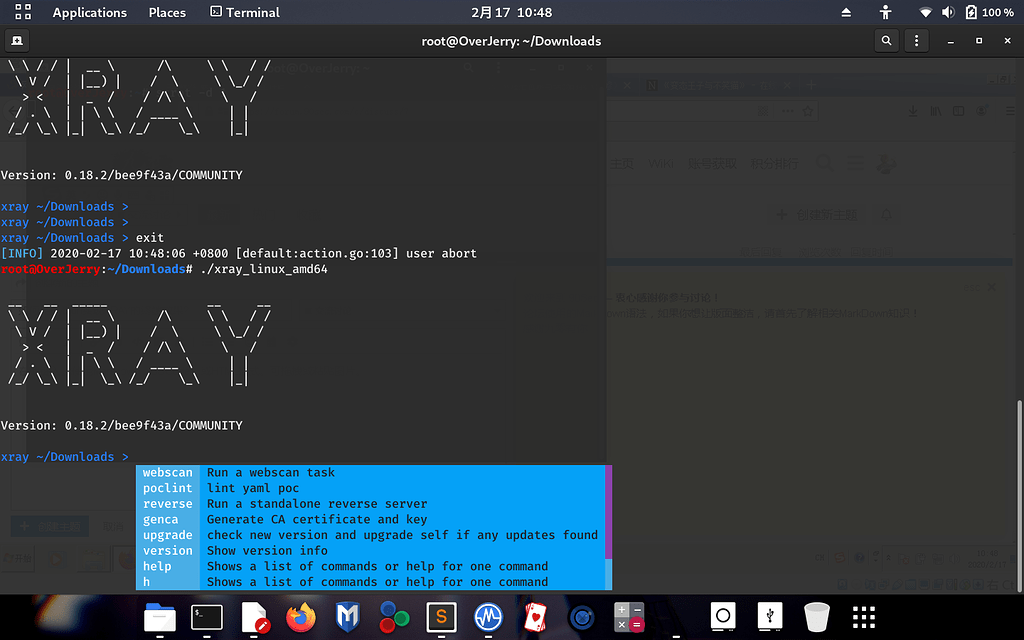The image size is (1024, 640).
Task: Open the Calculator app from the dock
Action: [628, 617]
